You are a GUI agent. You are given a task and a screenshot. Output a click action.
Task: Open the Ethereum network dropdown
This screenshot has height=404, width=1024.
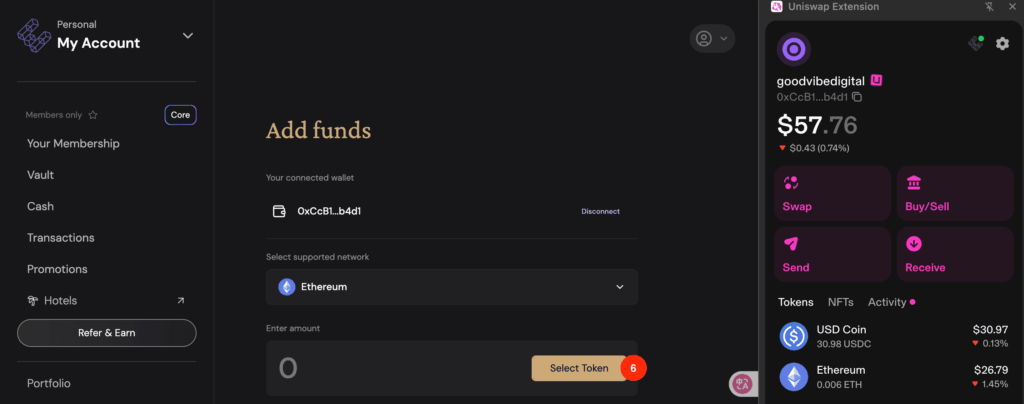pos(451,287)
